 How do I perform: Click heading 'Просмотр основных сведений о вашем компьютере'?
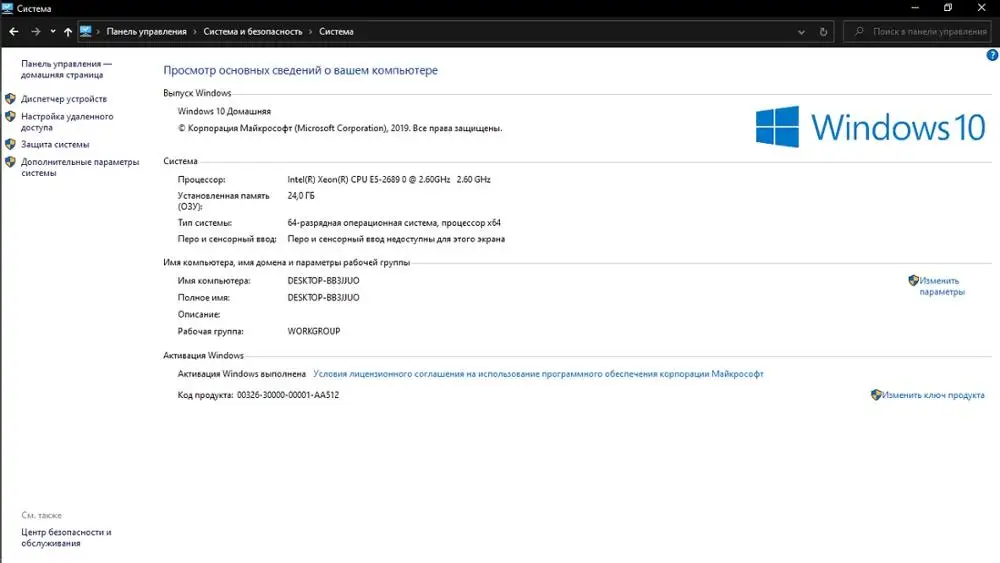point(300,71)
